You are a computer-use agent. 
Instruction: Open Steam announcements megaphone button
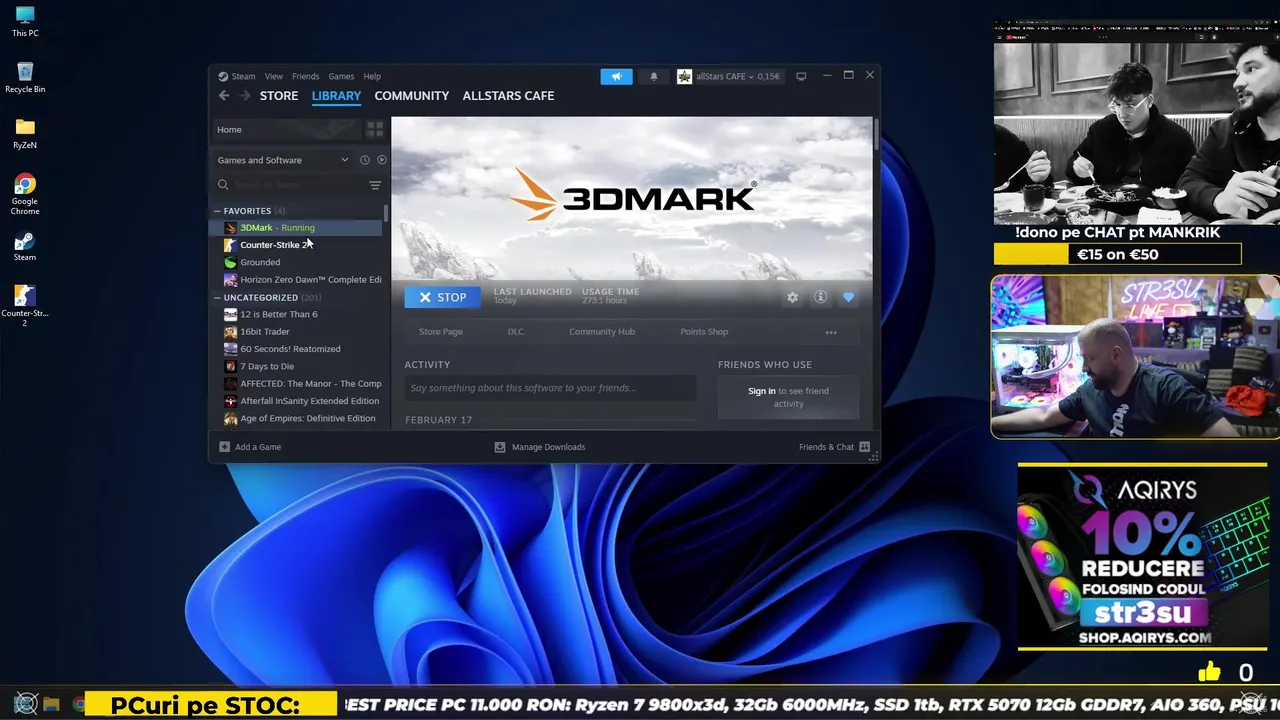click(x=616, y=76)
